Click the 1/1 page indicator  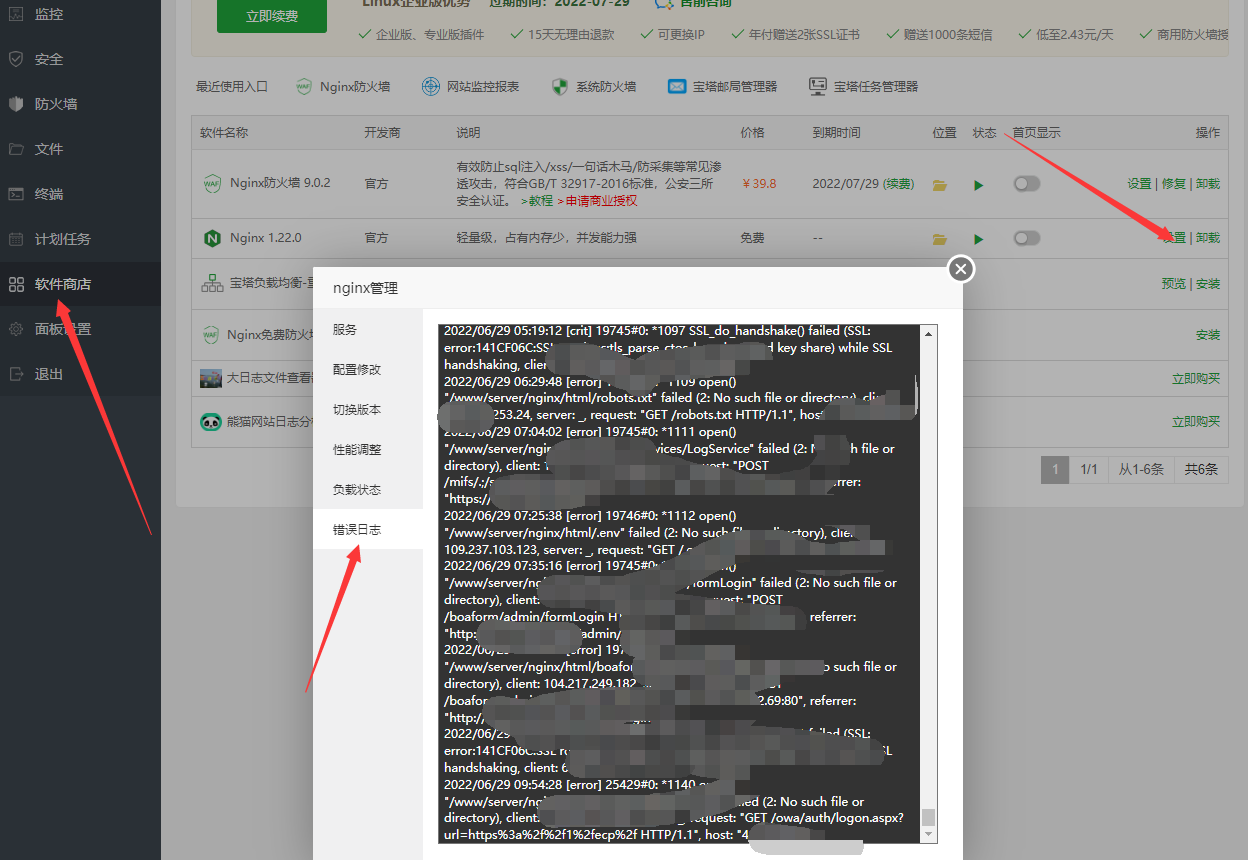[x=1089, y=469]
